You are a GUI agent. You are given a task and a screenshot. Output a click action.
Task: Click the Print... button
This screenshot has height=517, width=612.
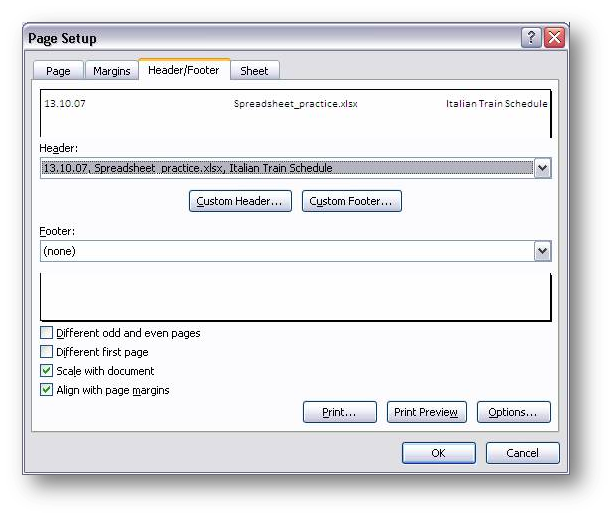click(x=339, y=412)
